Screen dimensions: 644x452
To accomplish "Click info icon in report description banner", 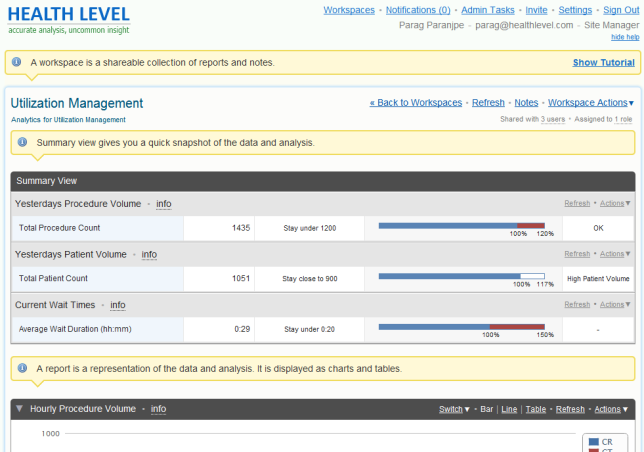I will (24, 368).
